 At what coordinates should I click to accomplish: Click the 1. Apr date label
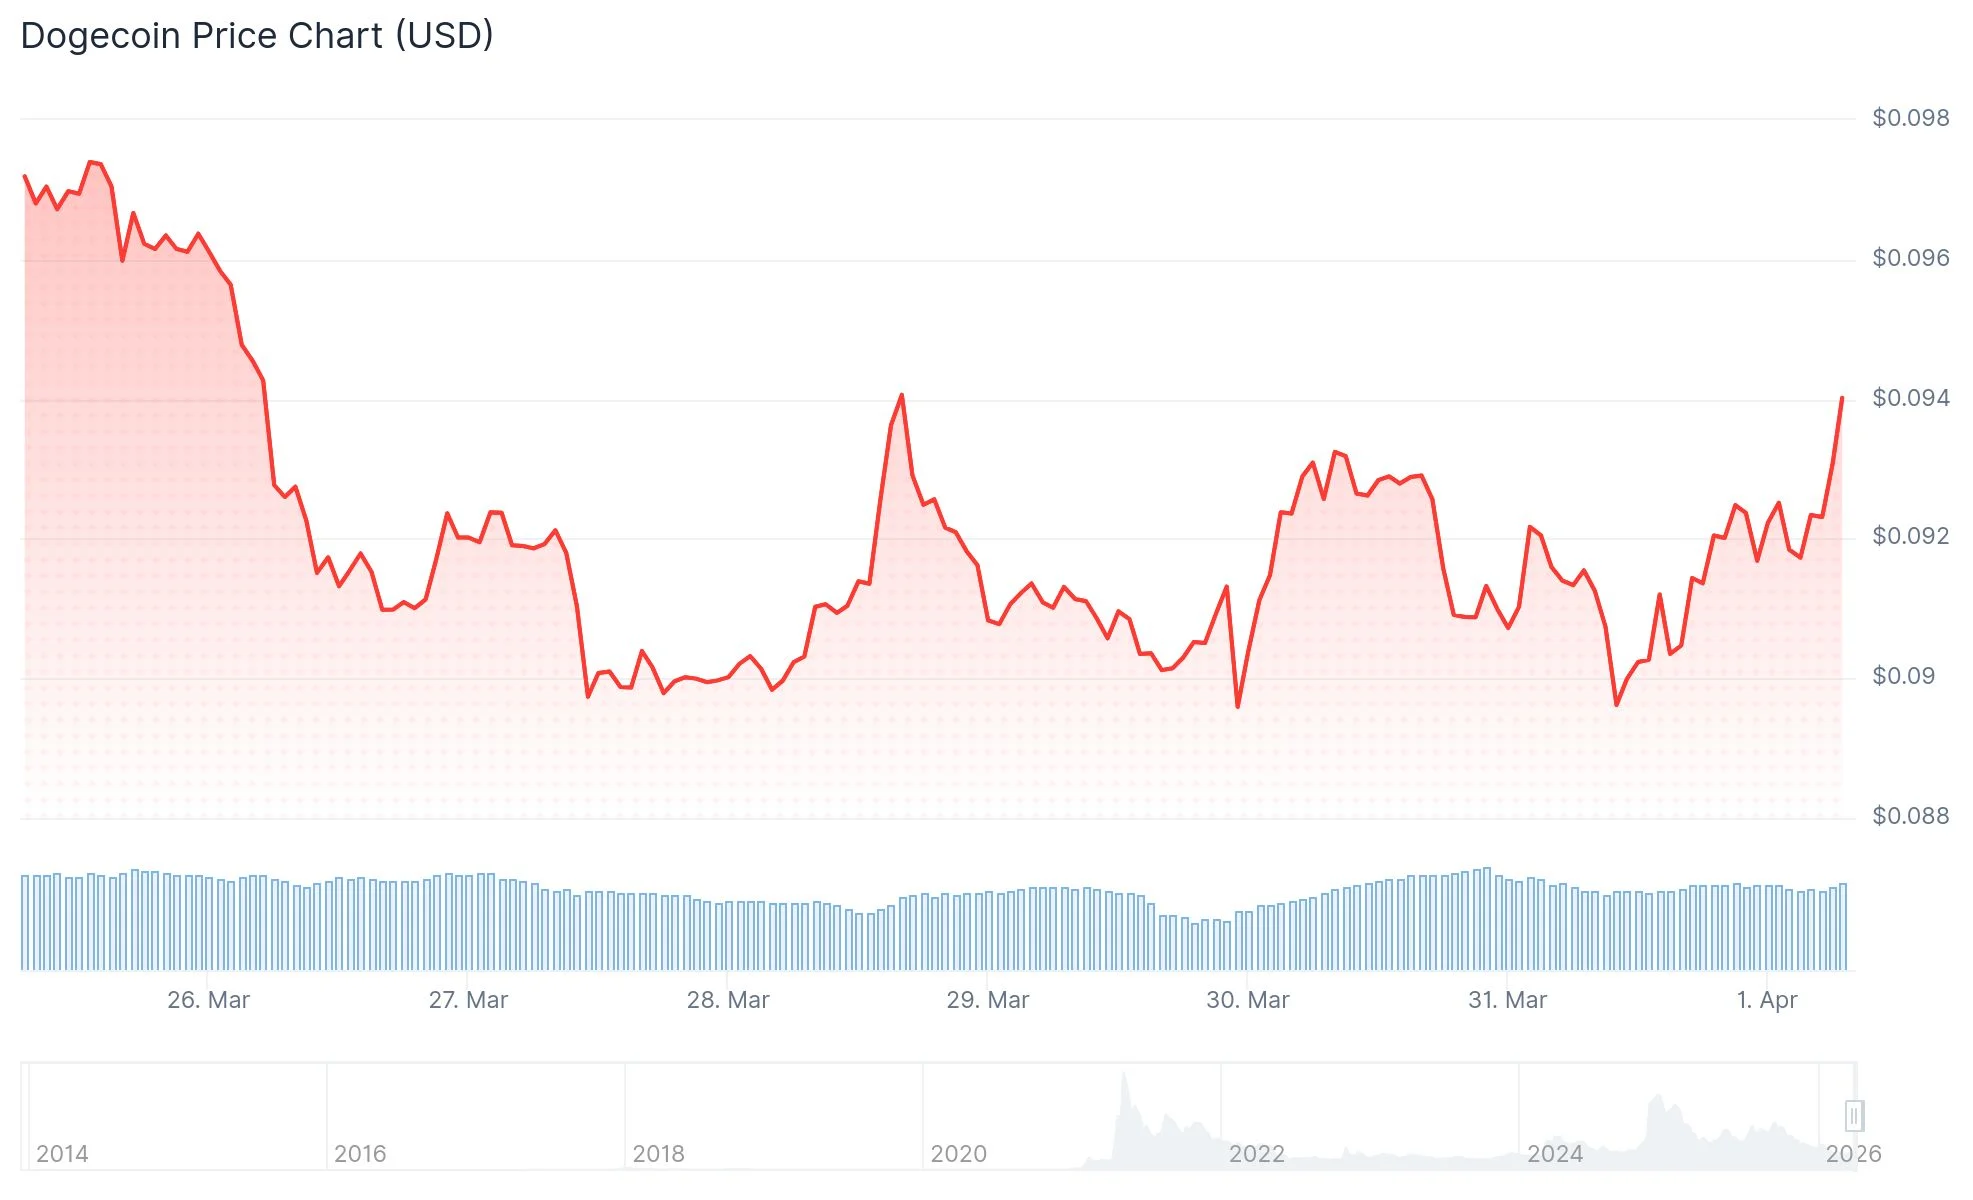tap(1767, 1000)
